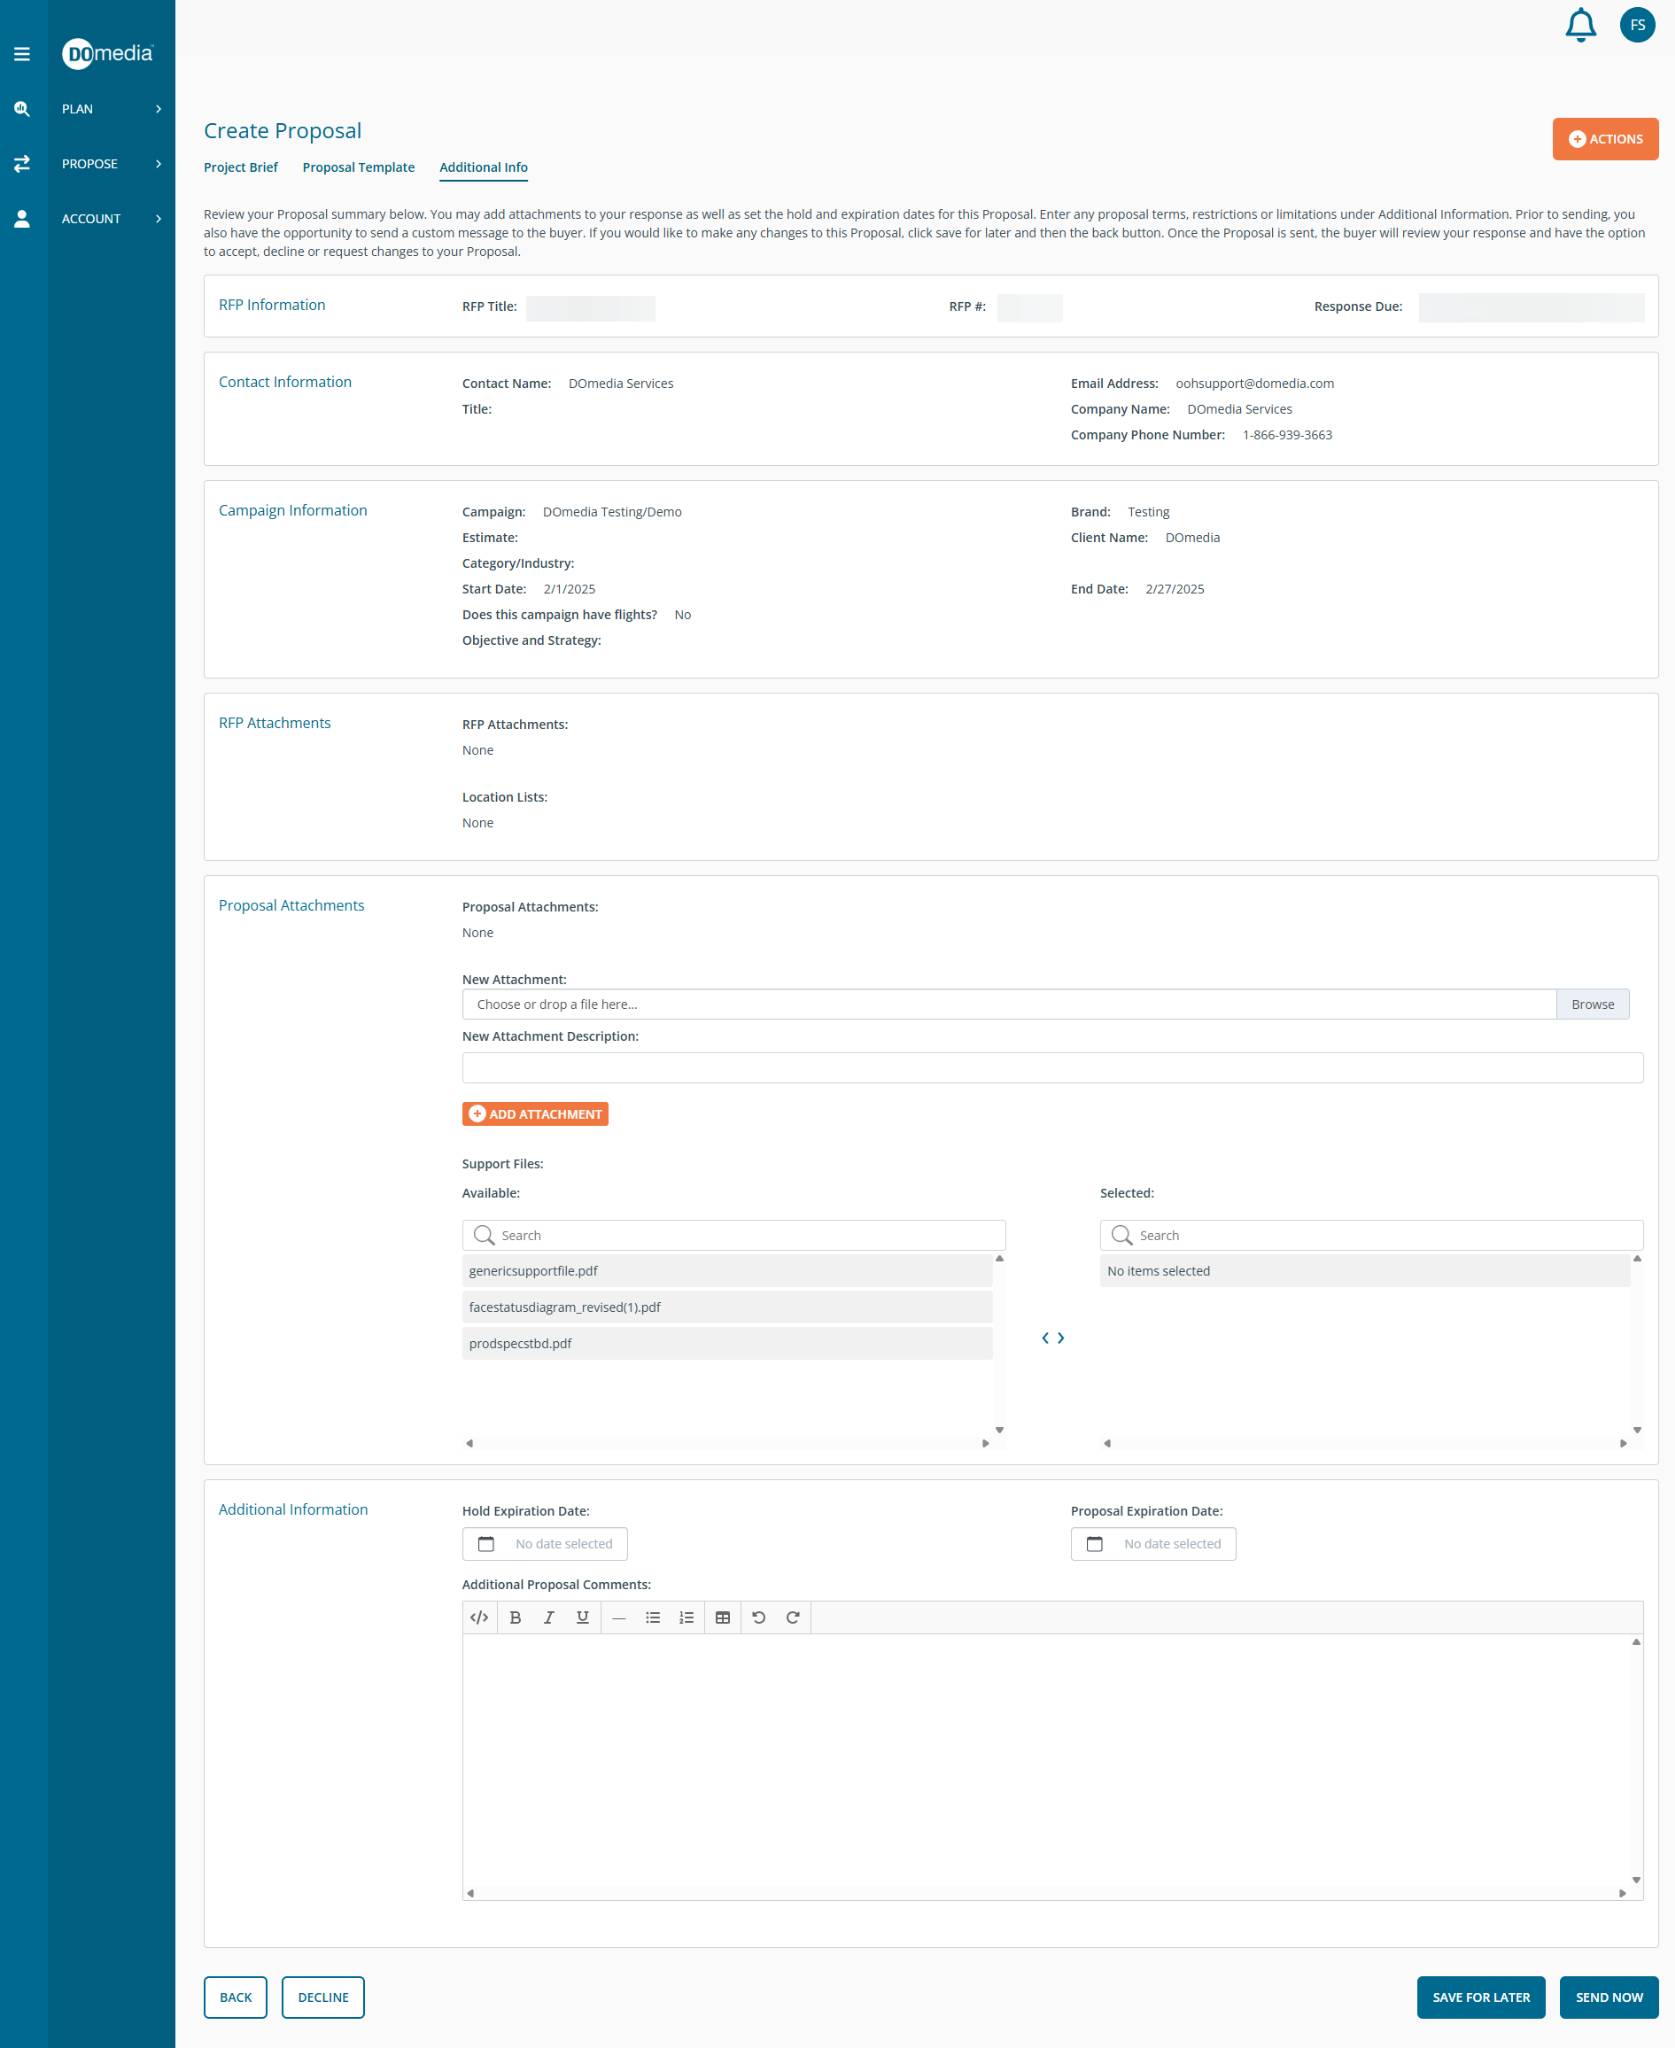This screenshot has height=2048, width=1675.
Task: Click the New Attachment Description field
Action: [x=1052, y=1067]
